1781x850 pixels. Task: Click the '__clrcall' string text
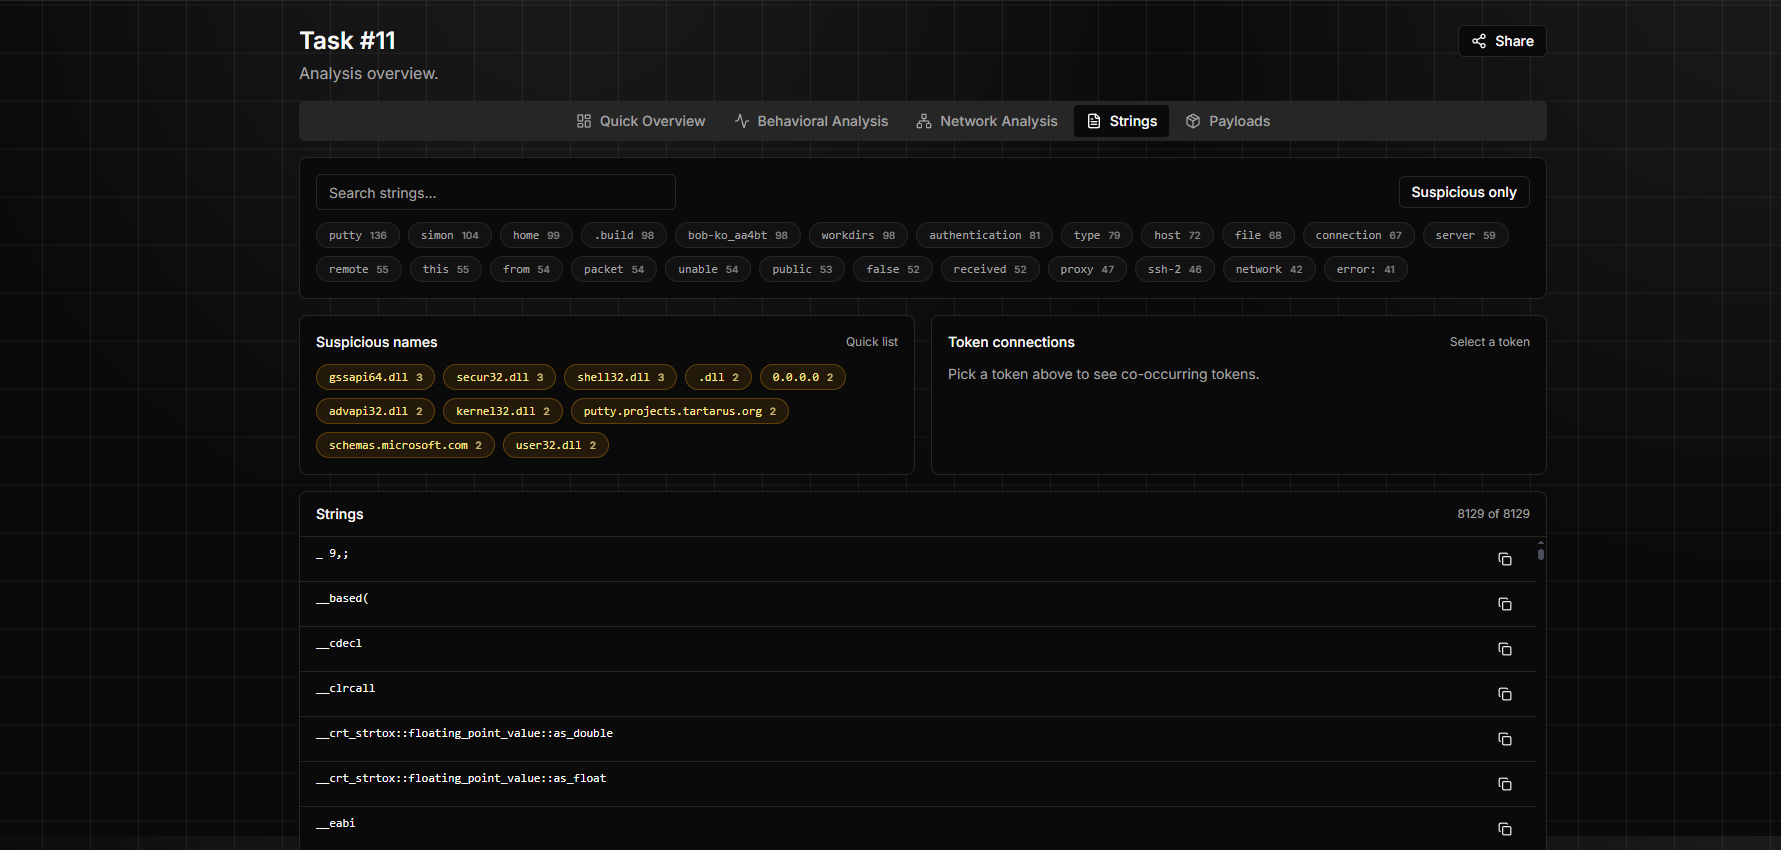(x=346, y=688)
